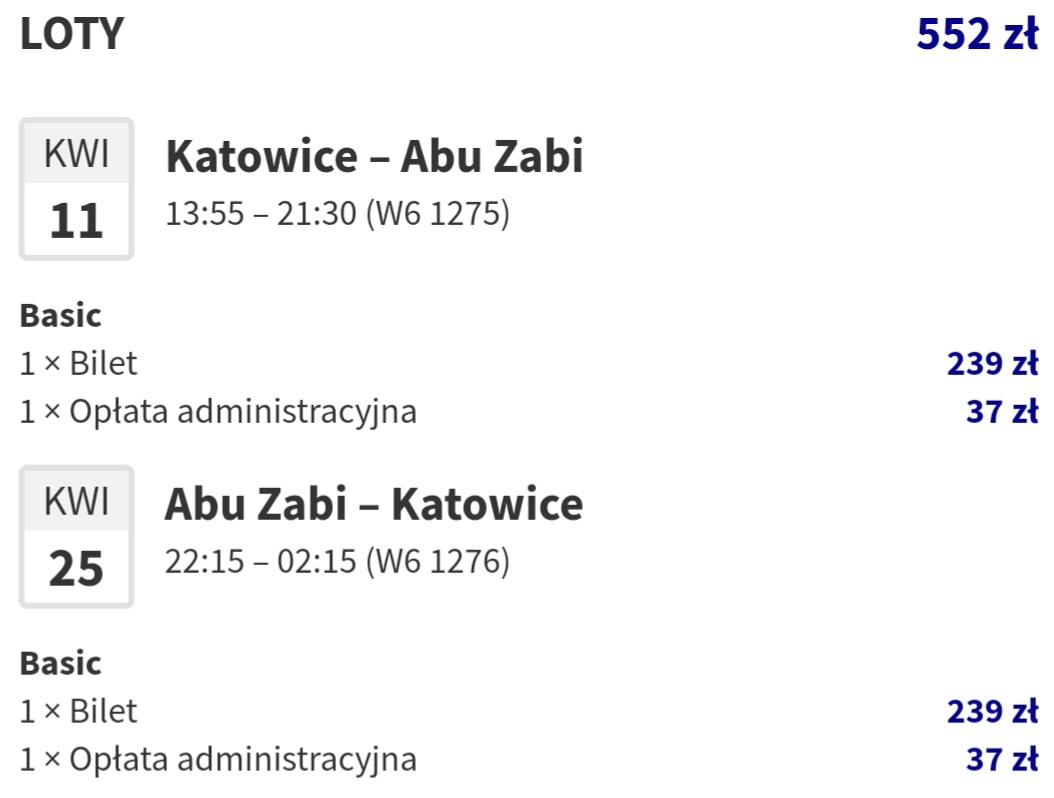Click the 239 zł price for outbound ticket

(x=993, y=364)
